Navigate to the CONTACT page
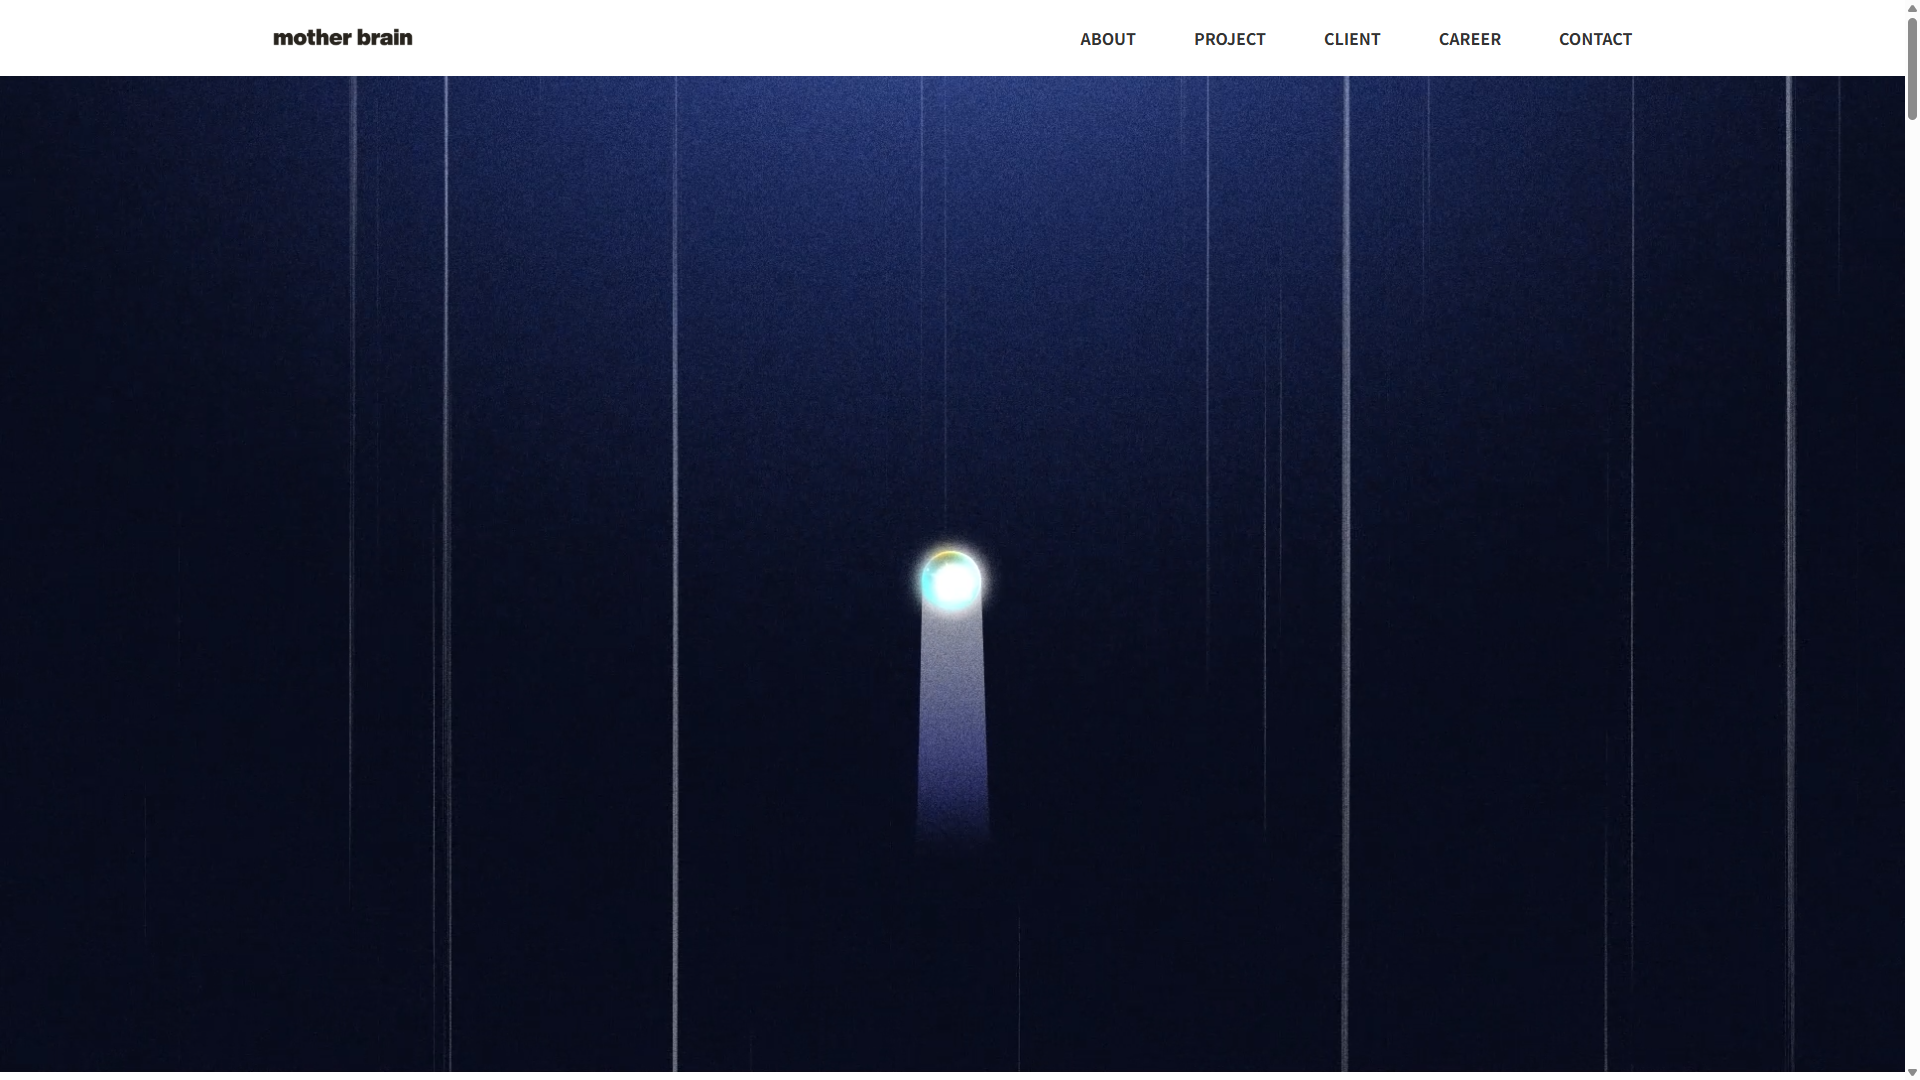 click(1594, 39)
